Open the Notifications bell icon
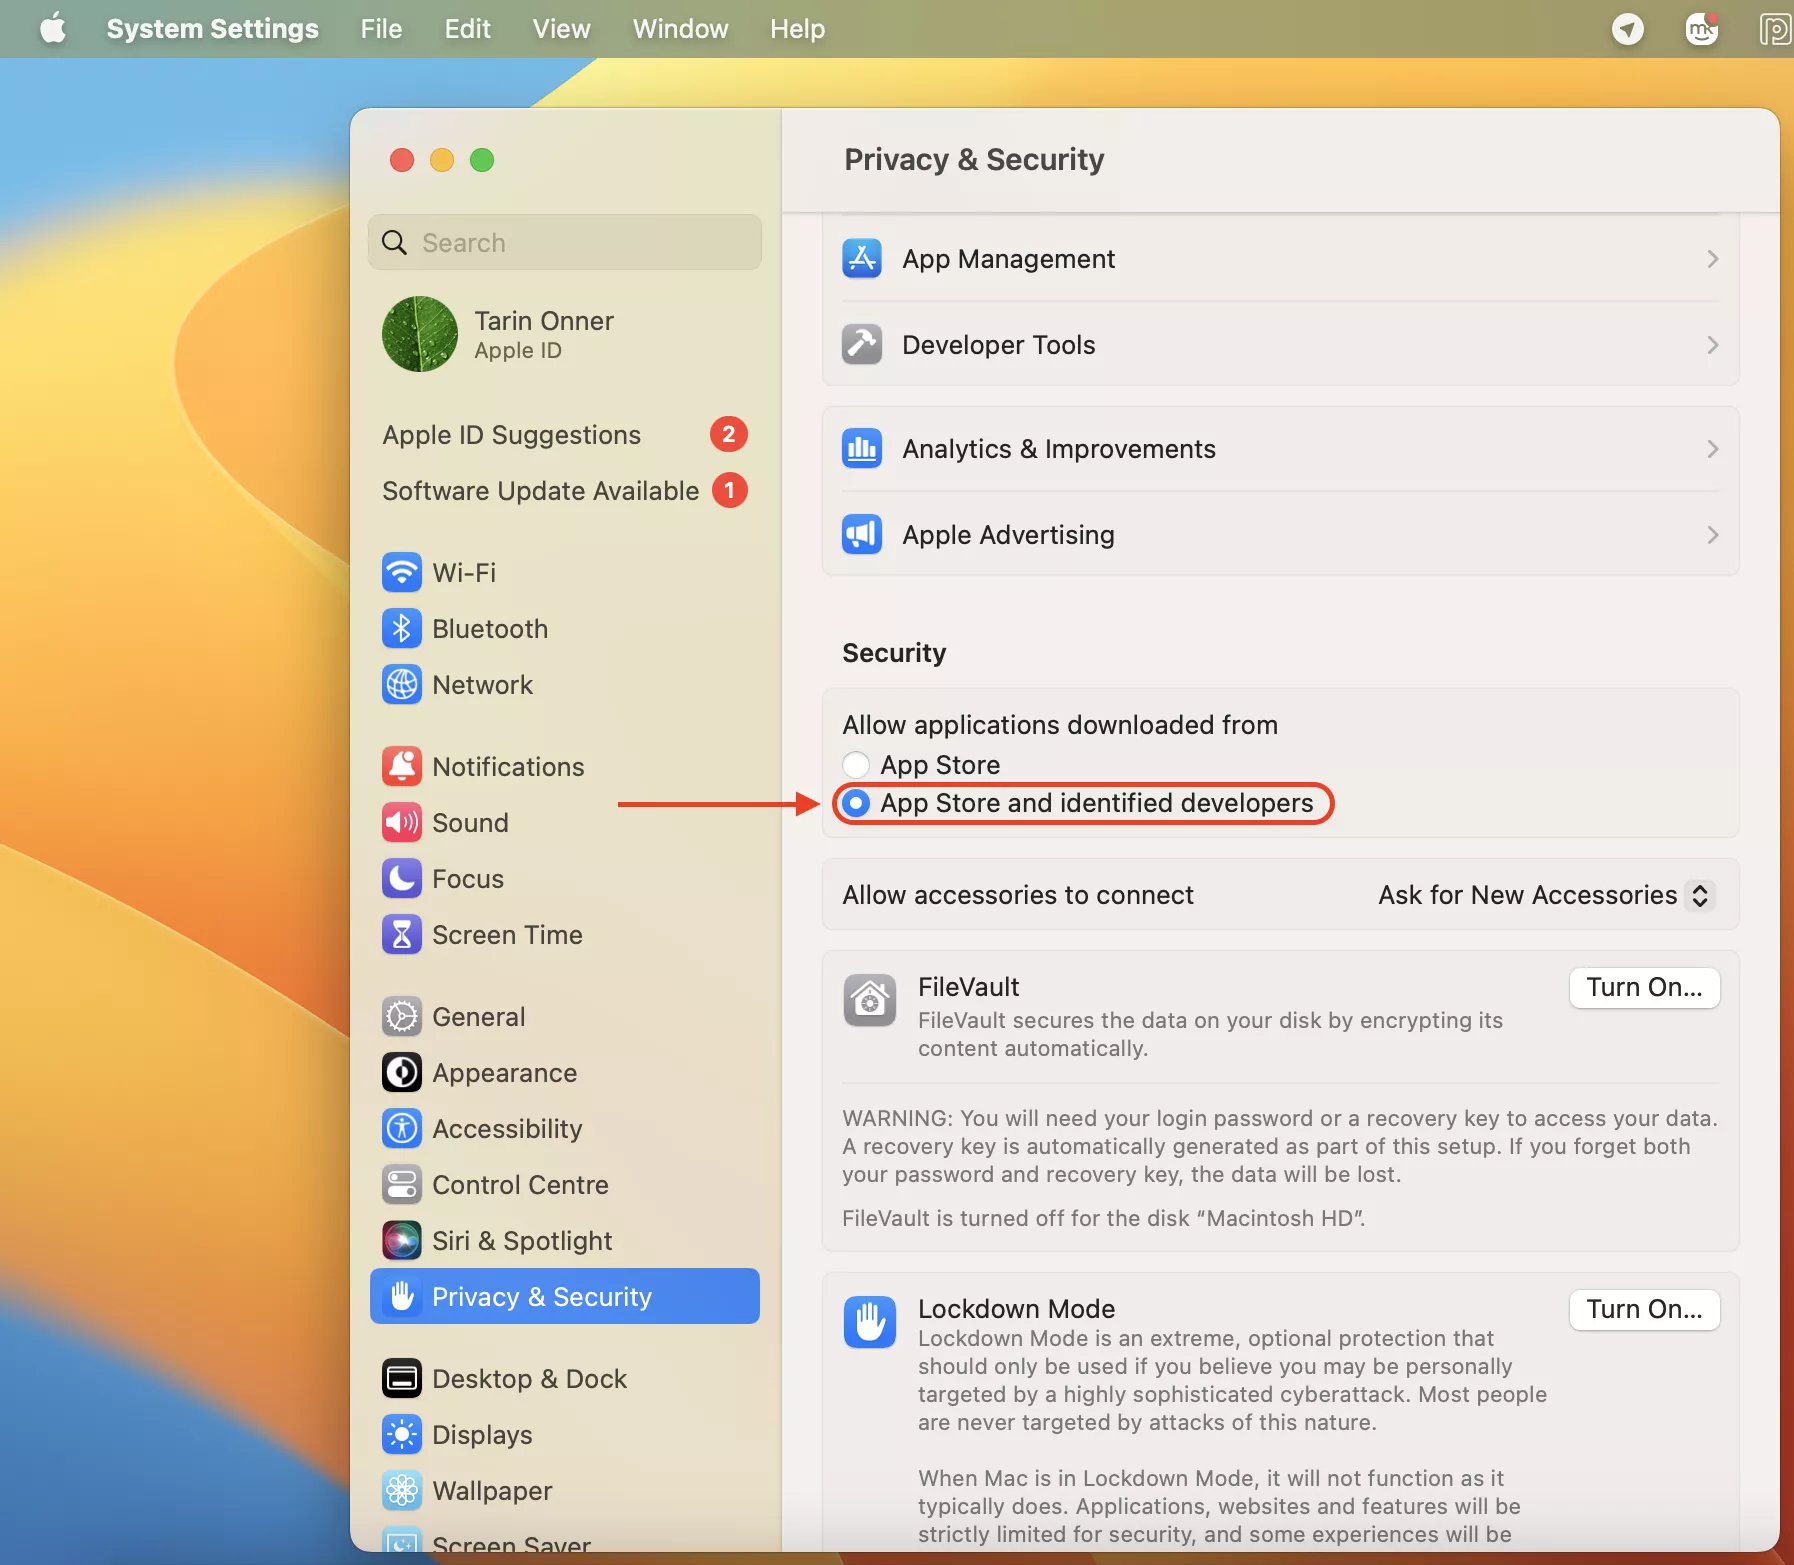Viewport: 1794px width, 1565px height. pos(401,767)
